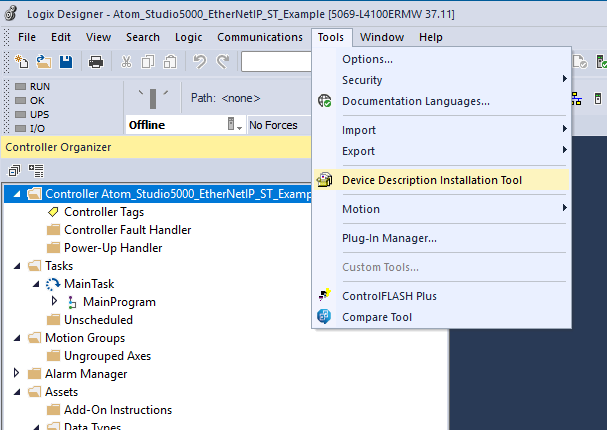Click the Power-Up Handler folder
607x430 pixels.
point(113,248)
